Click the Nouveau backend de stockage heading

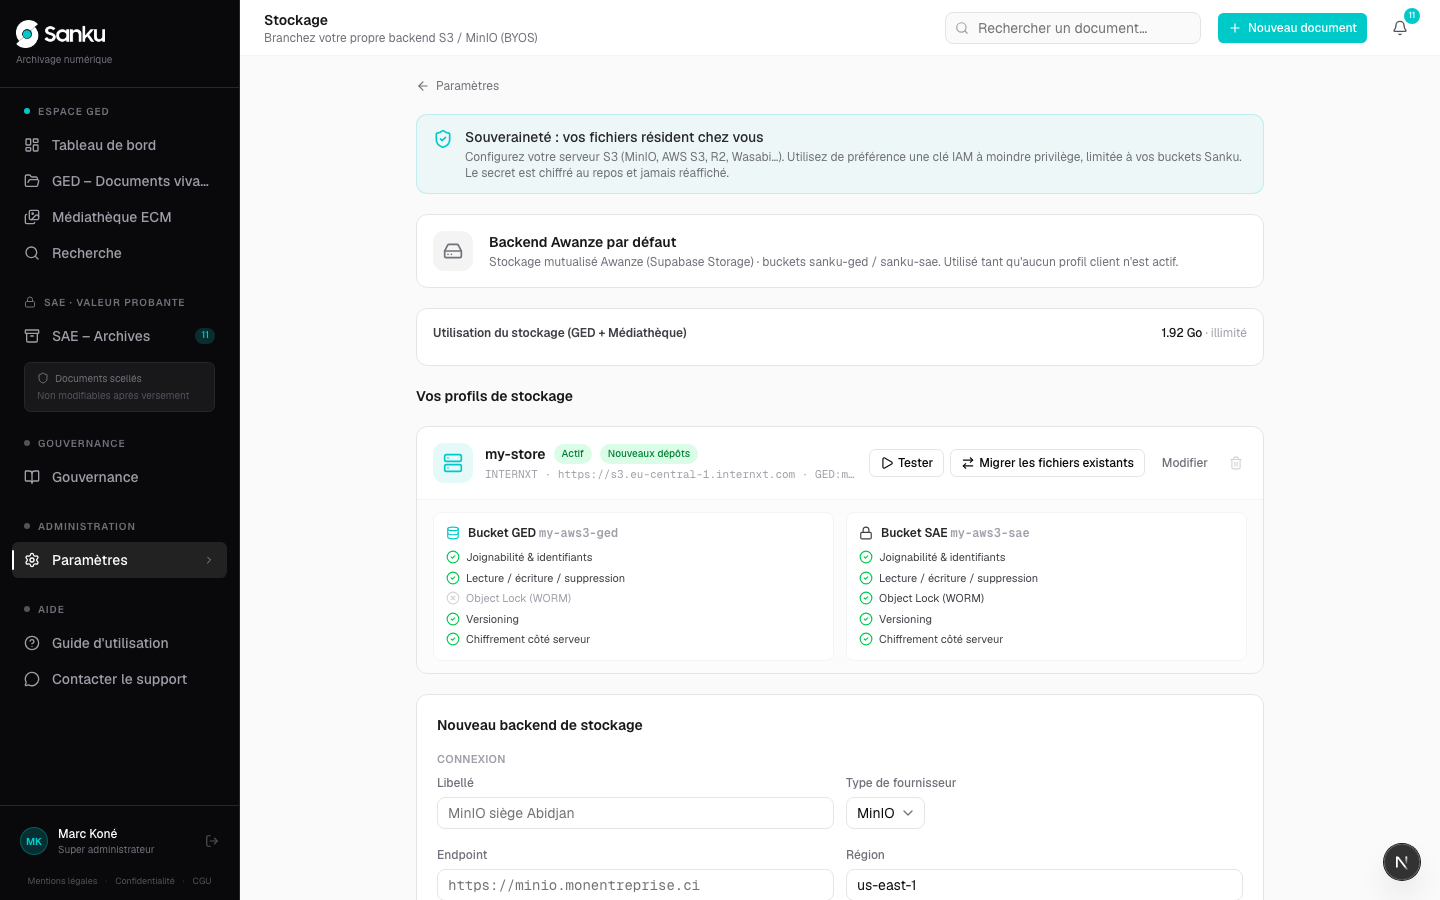(x=540, y=725)
